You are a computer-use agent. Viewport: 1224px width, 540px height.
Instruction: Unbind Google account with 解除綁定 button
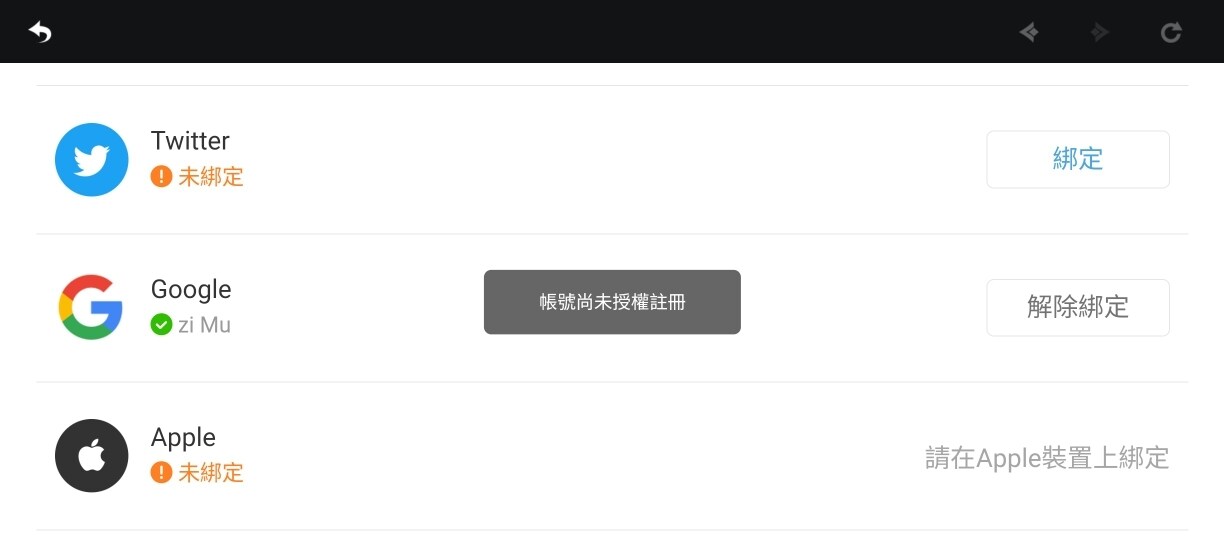tap(1078, 307)
